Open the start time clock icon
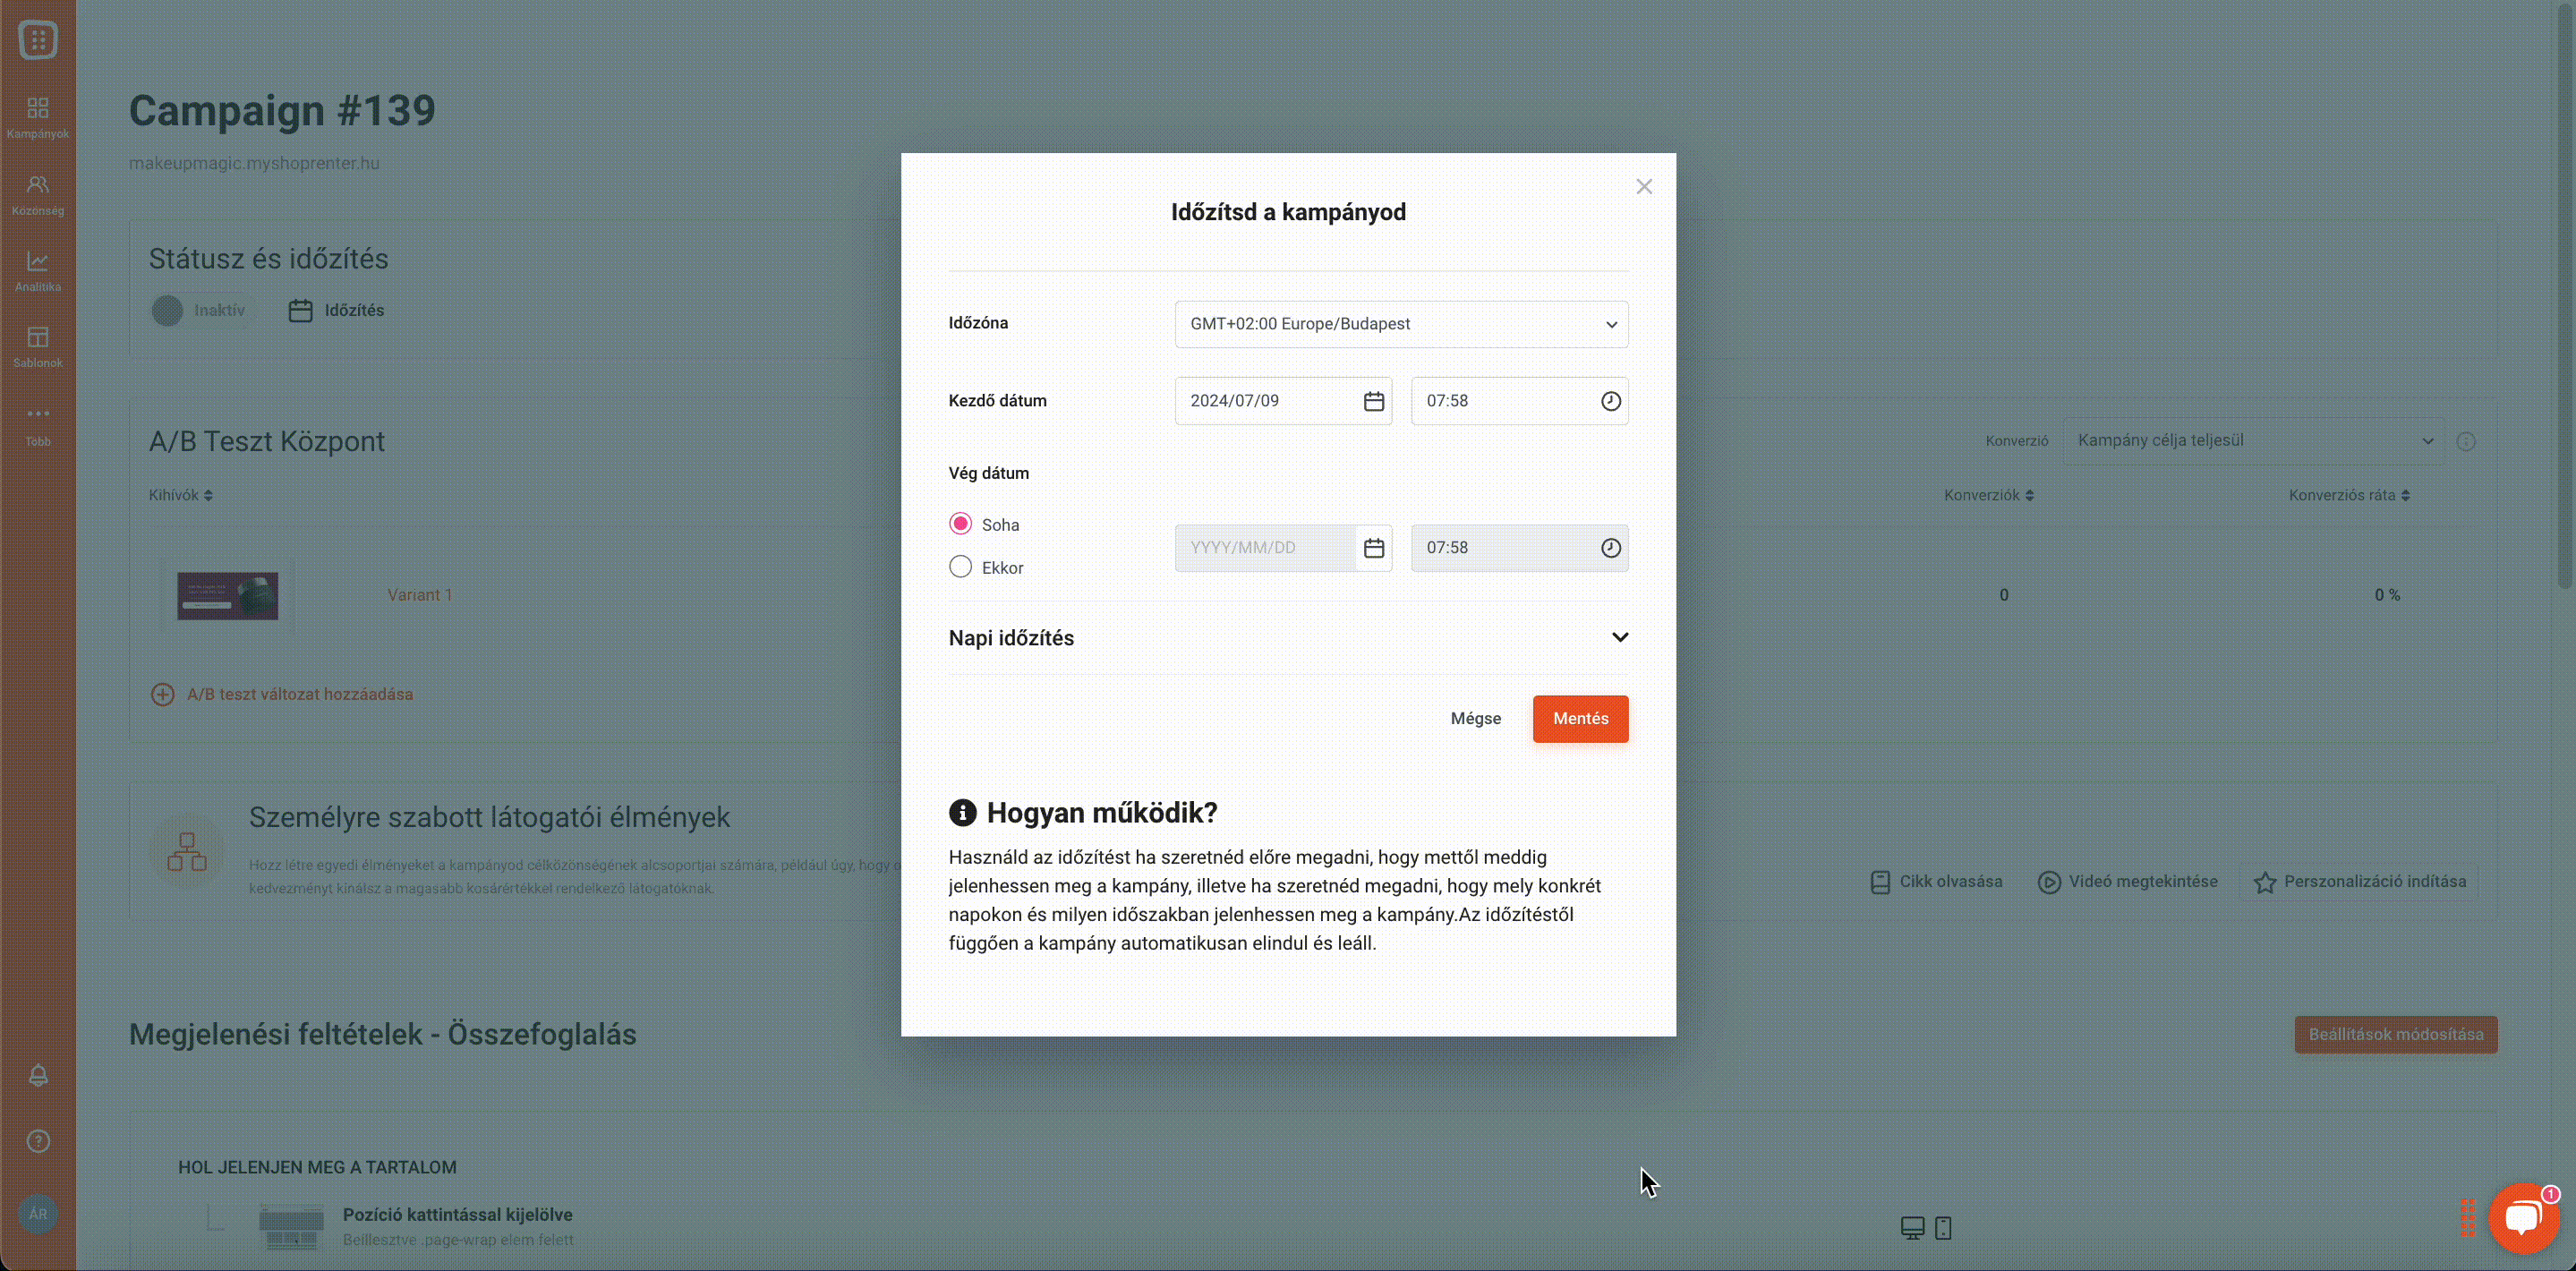2576x1271 pixels. [x=1610, y=401]
